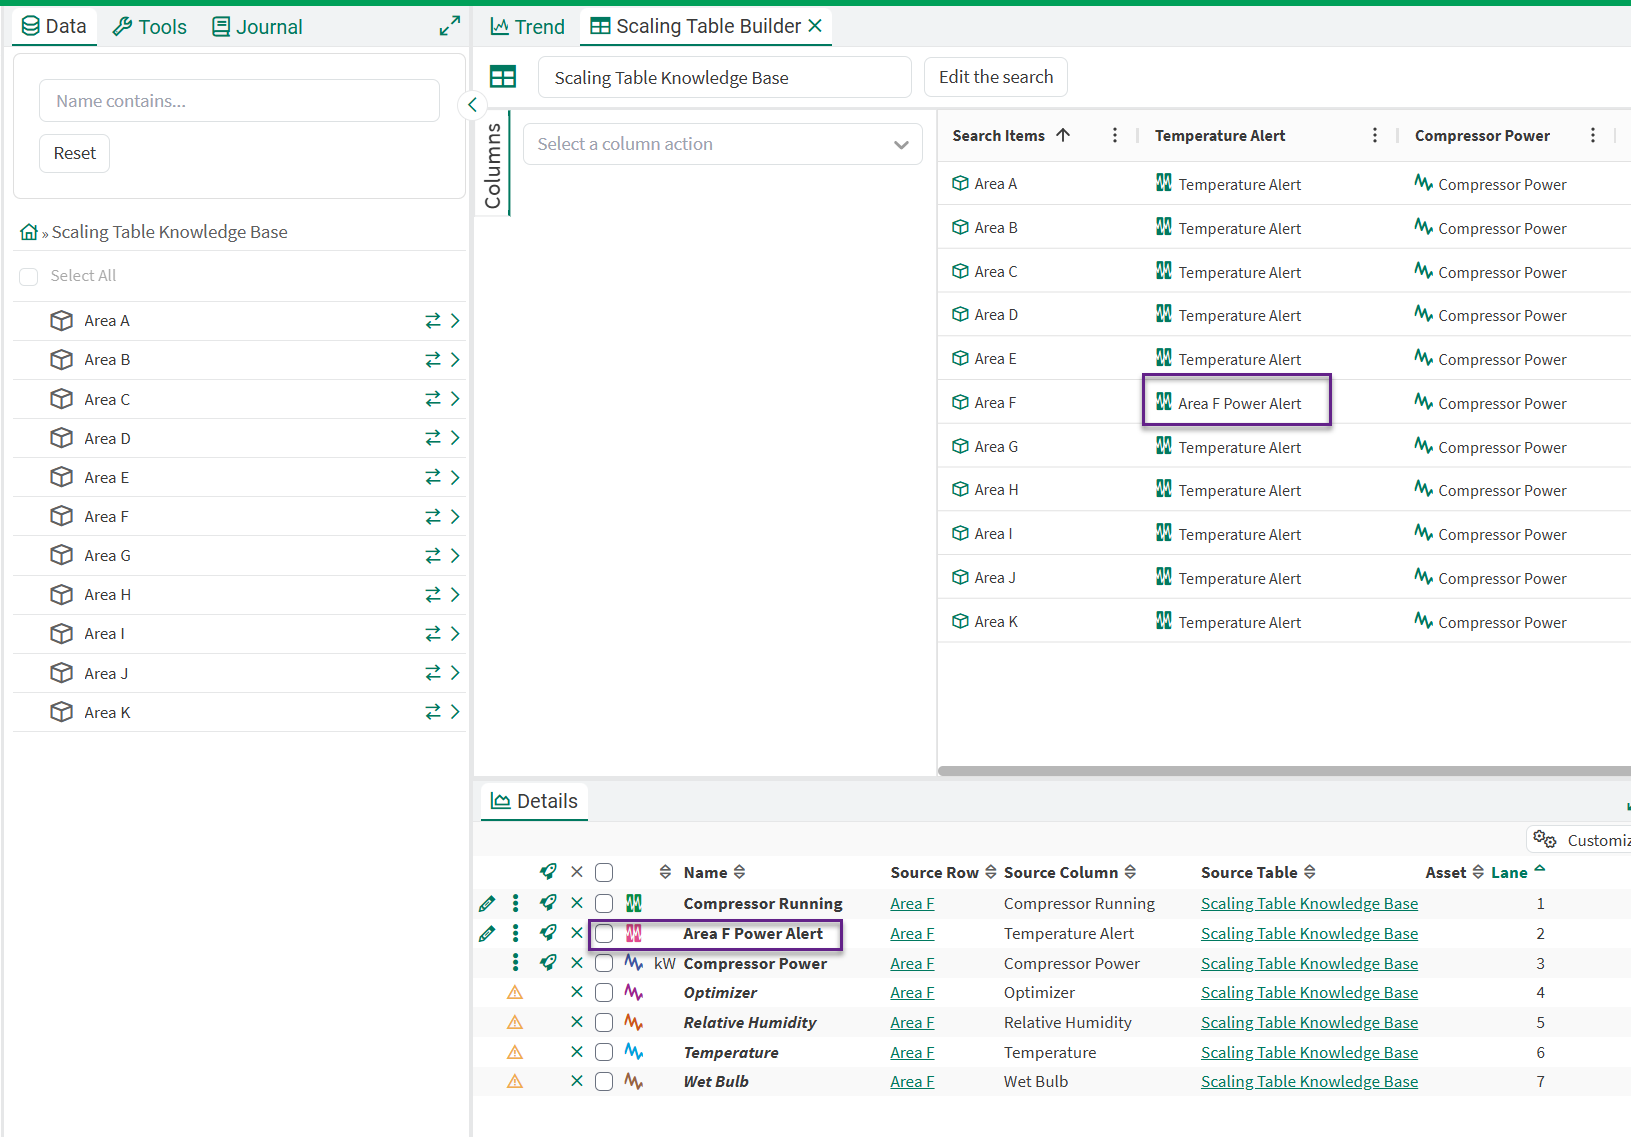This screenshot has width=1631, height=1137.
Task: Open the Journal tab
Action: [257, 27]
